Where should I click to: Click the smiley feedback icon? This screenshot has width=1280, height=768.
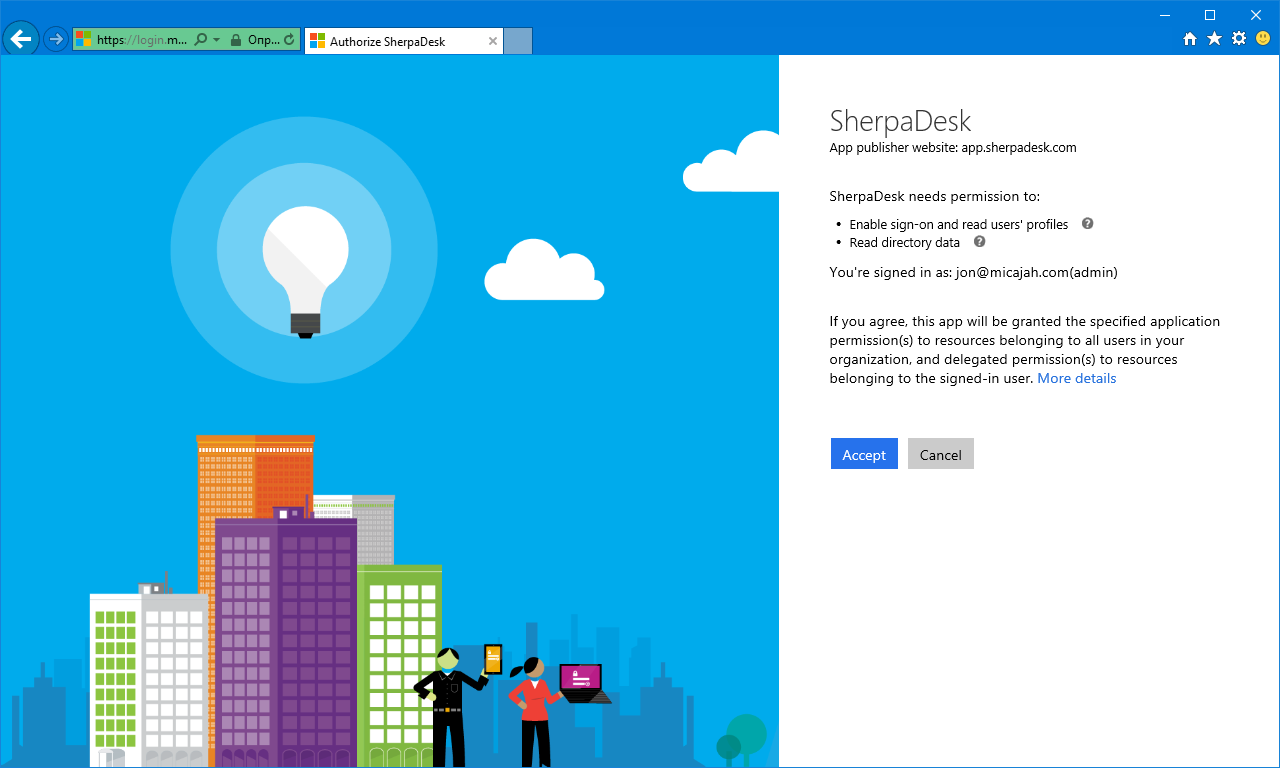point(1262,39)
